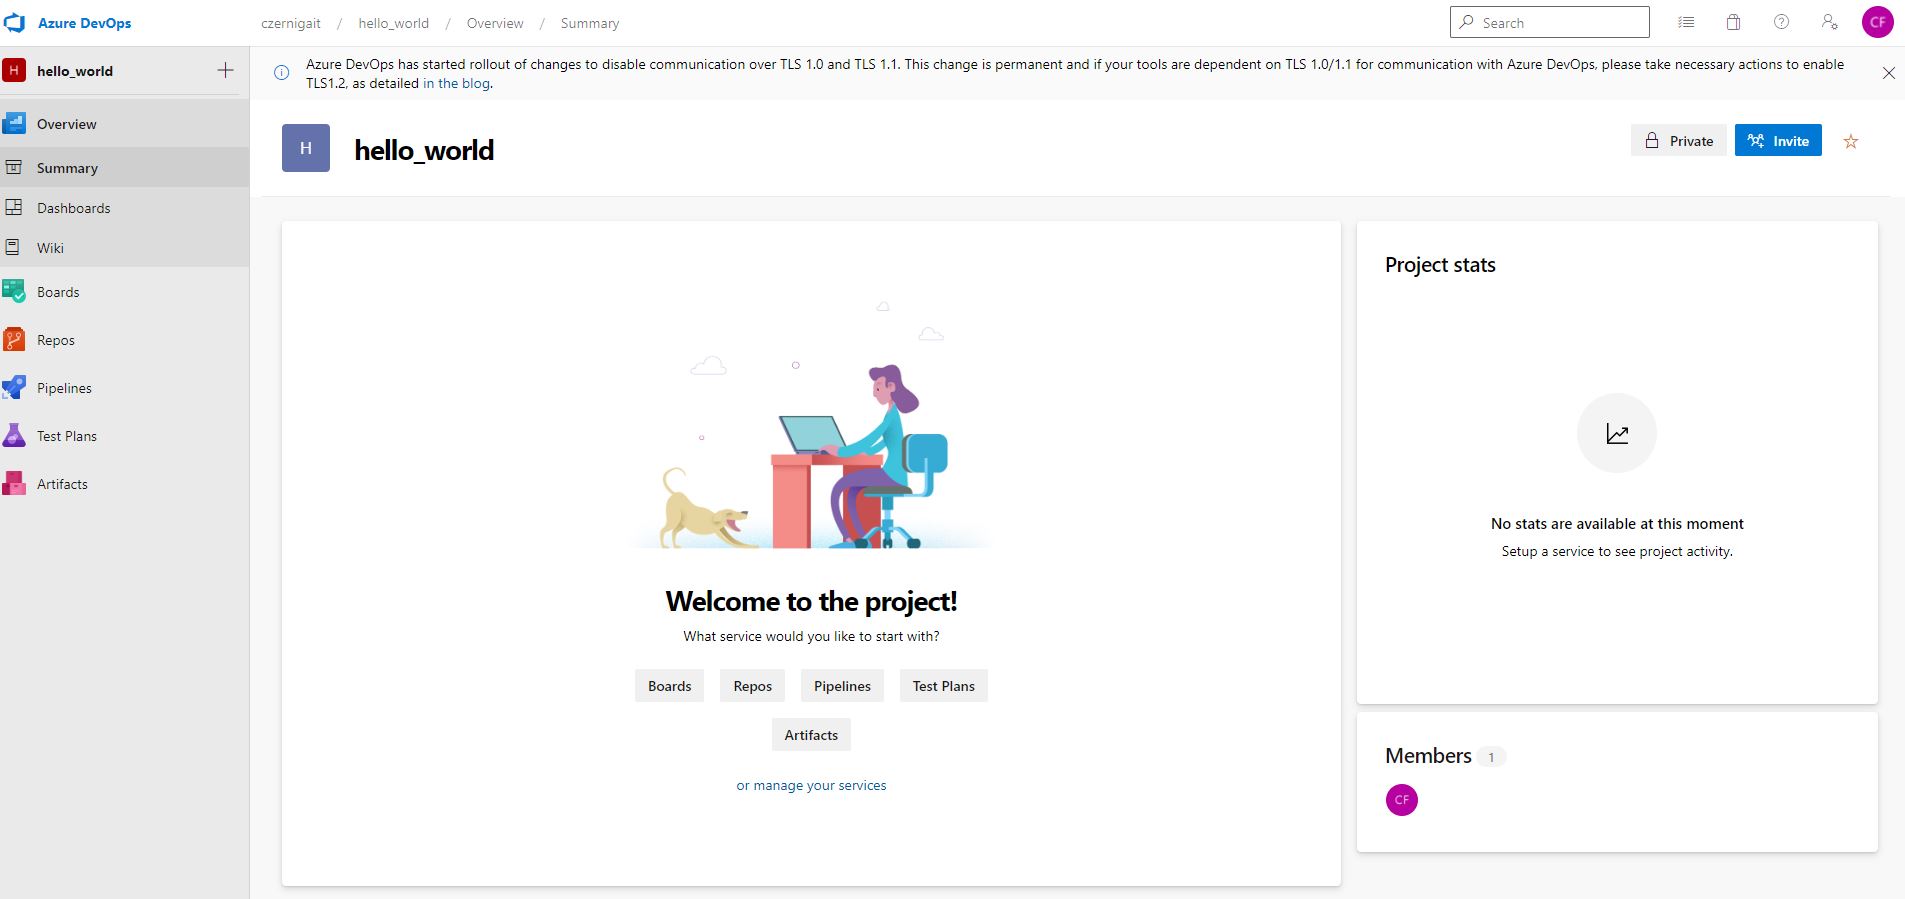
Task: Click the hello_world project name in sidebar
Action: click(75, 71)
